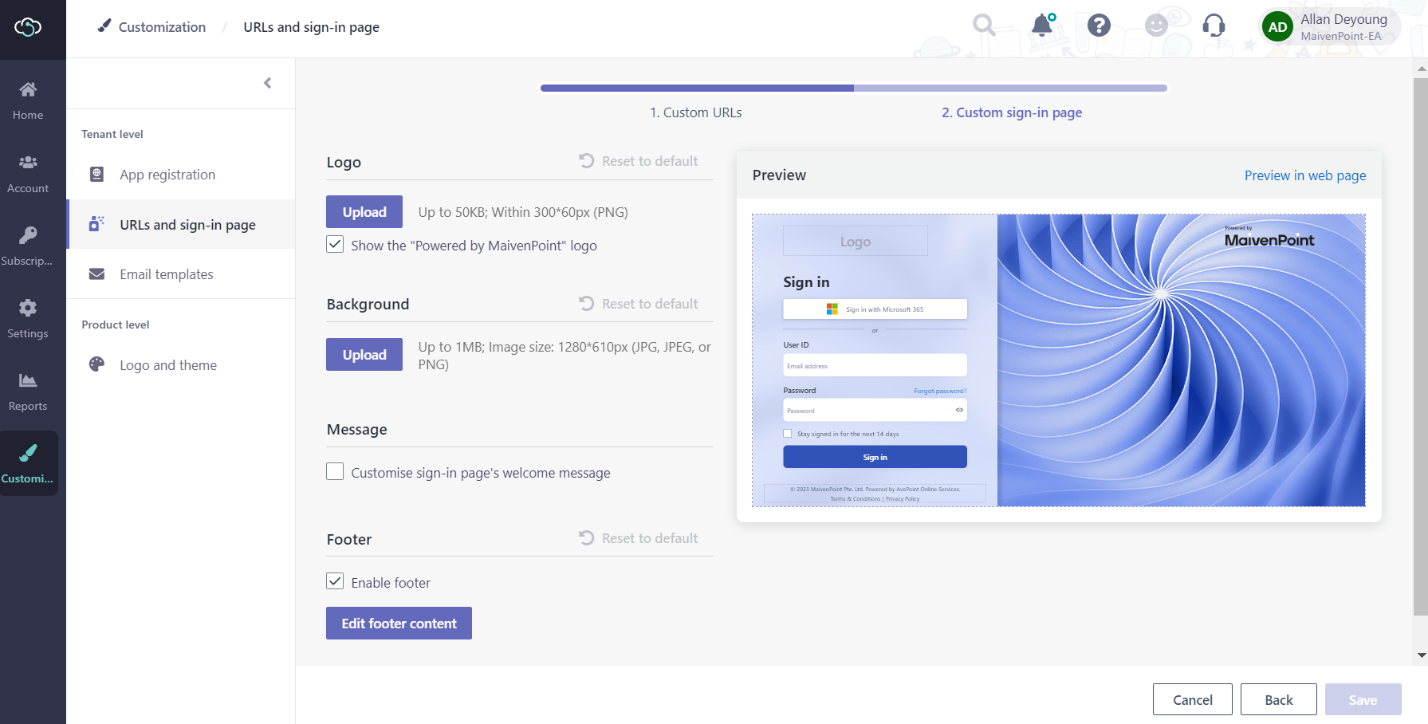Open App registration menu item

pyautogui.click(x=181, y=174)
